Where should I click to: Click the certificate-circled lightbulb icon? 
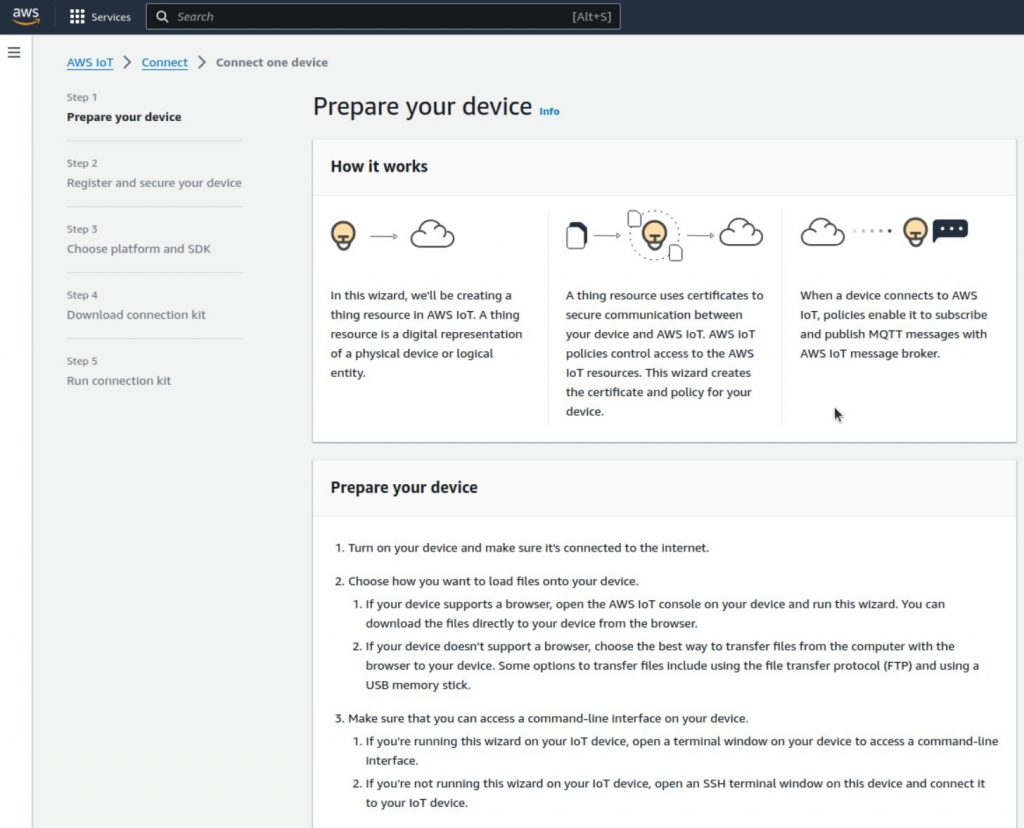pyautogui.click(x=654, y=235)
